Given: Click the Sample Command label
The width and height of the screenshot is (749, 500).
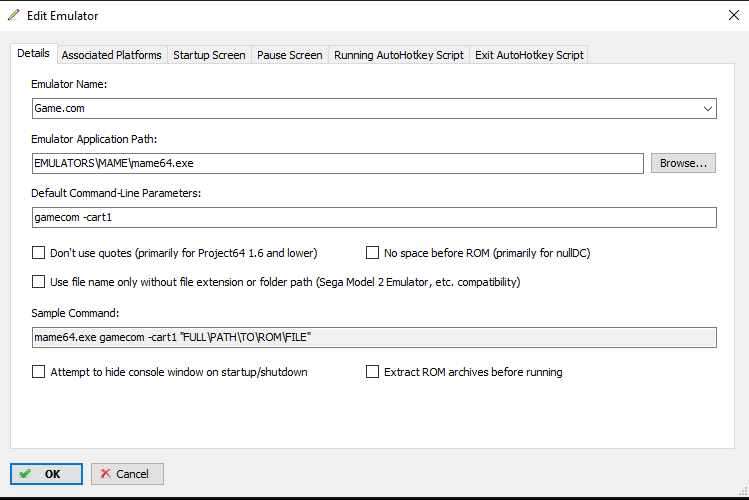Looking at the screenshot, I should click(x=75, y=313).
